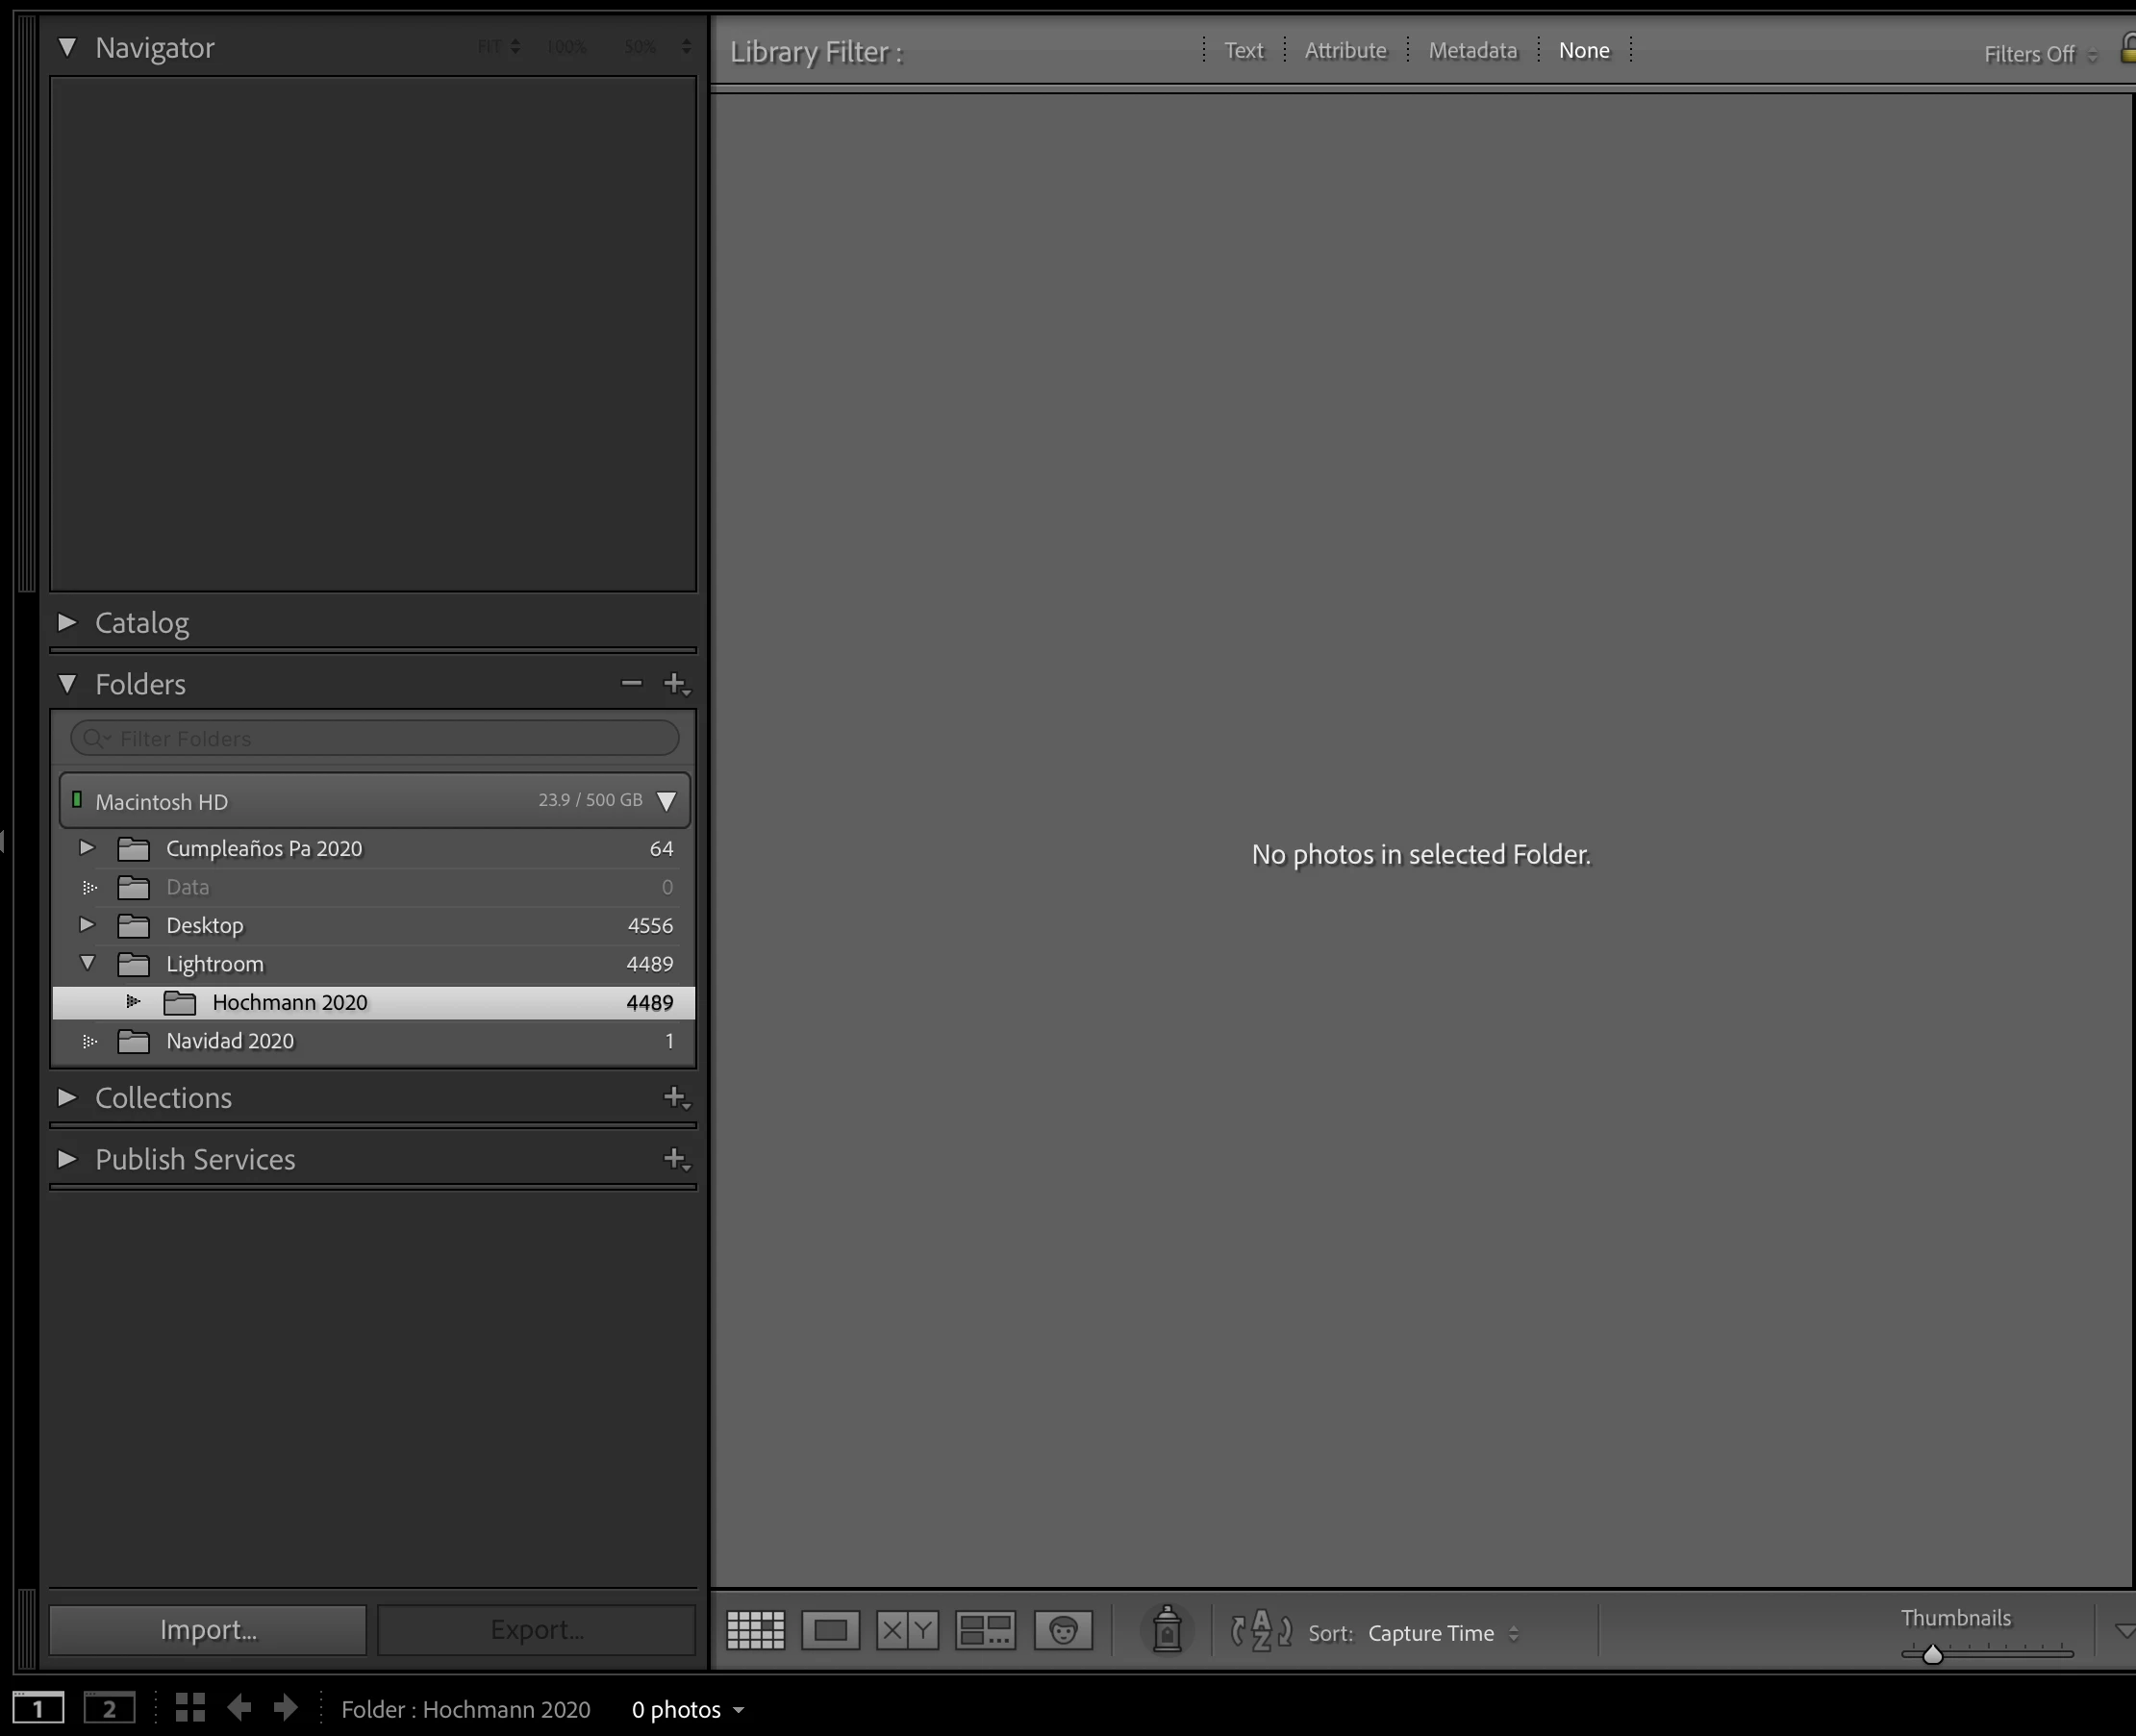
Task: Click the plus icon in Folders panel
Action: (x=676, y=684)
